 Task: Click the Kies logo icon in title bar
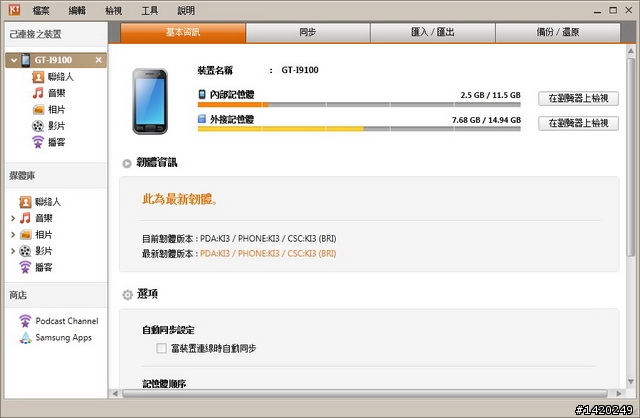click(14, 10)
